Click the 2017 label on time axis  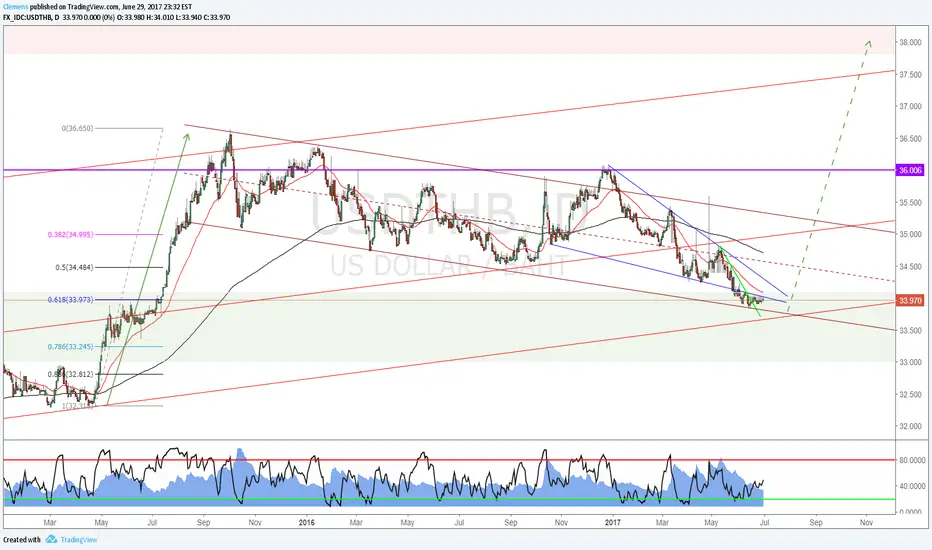pos(612,523)
